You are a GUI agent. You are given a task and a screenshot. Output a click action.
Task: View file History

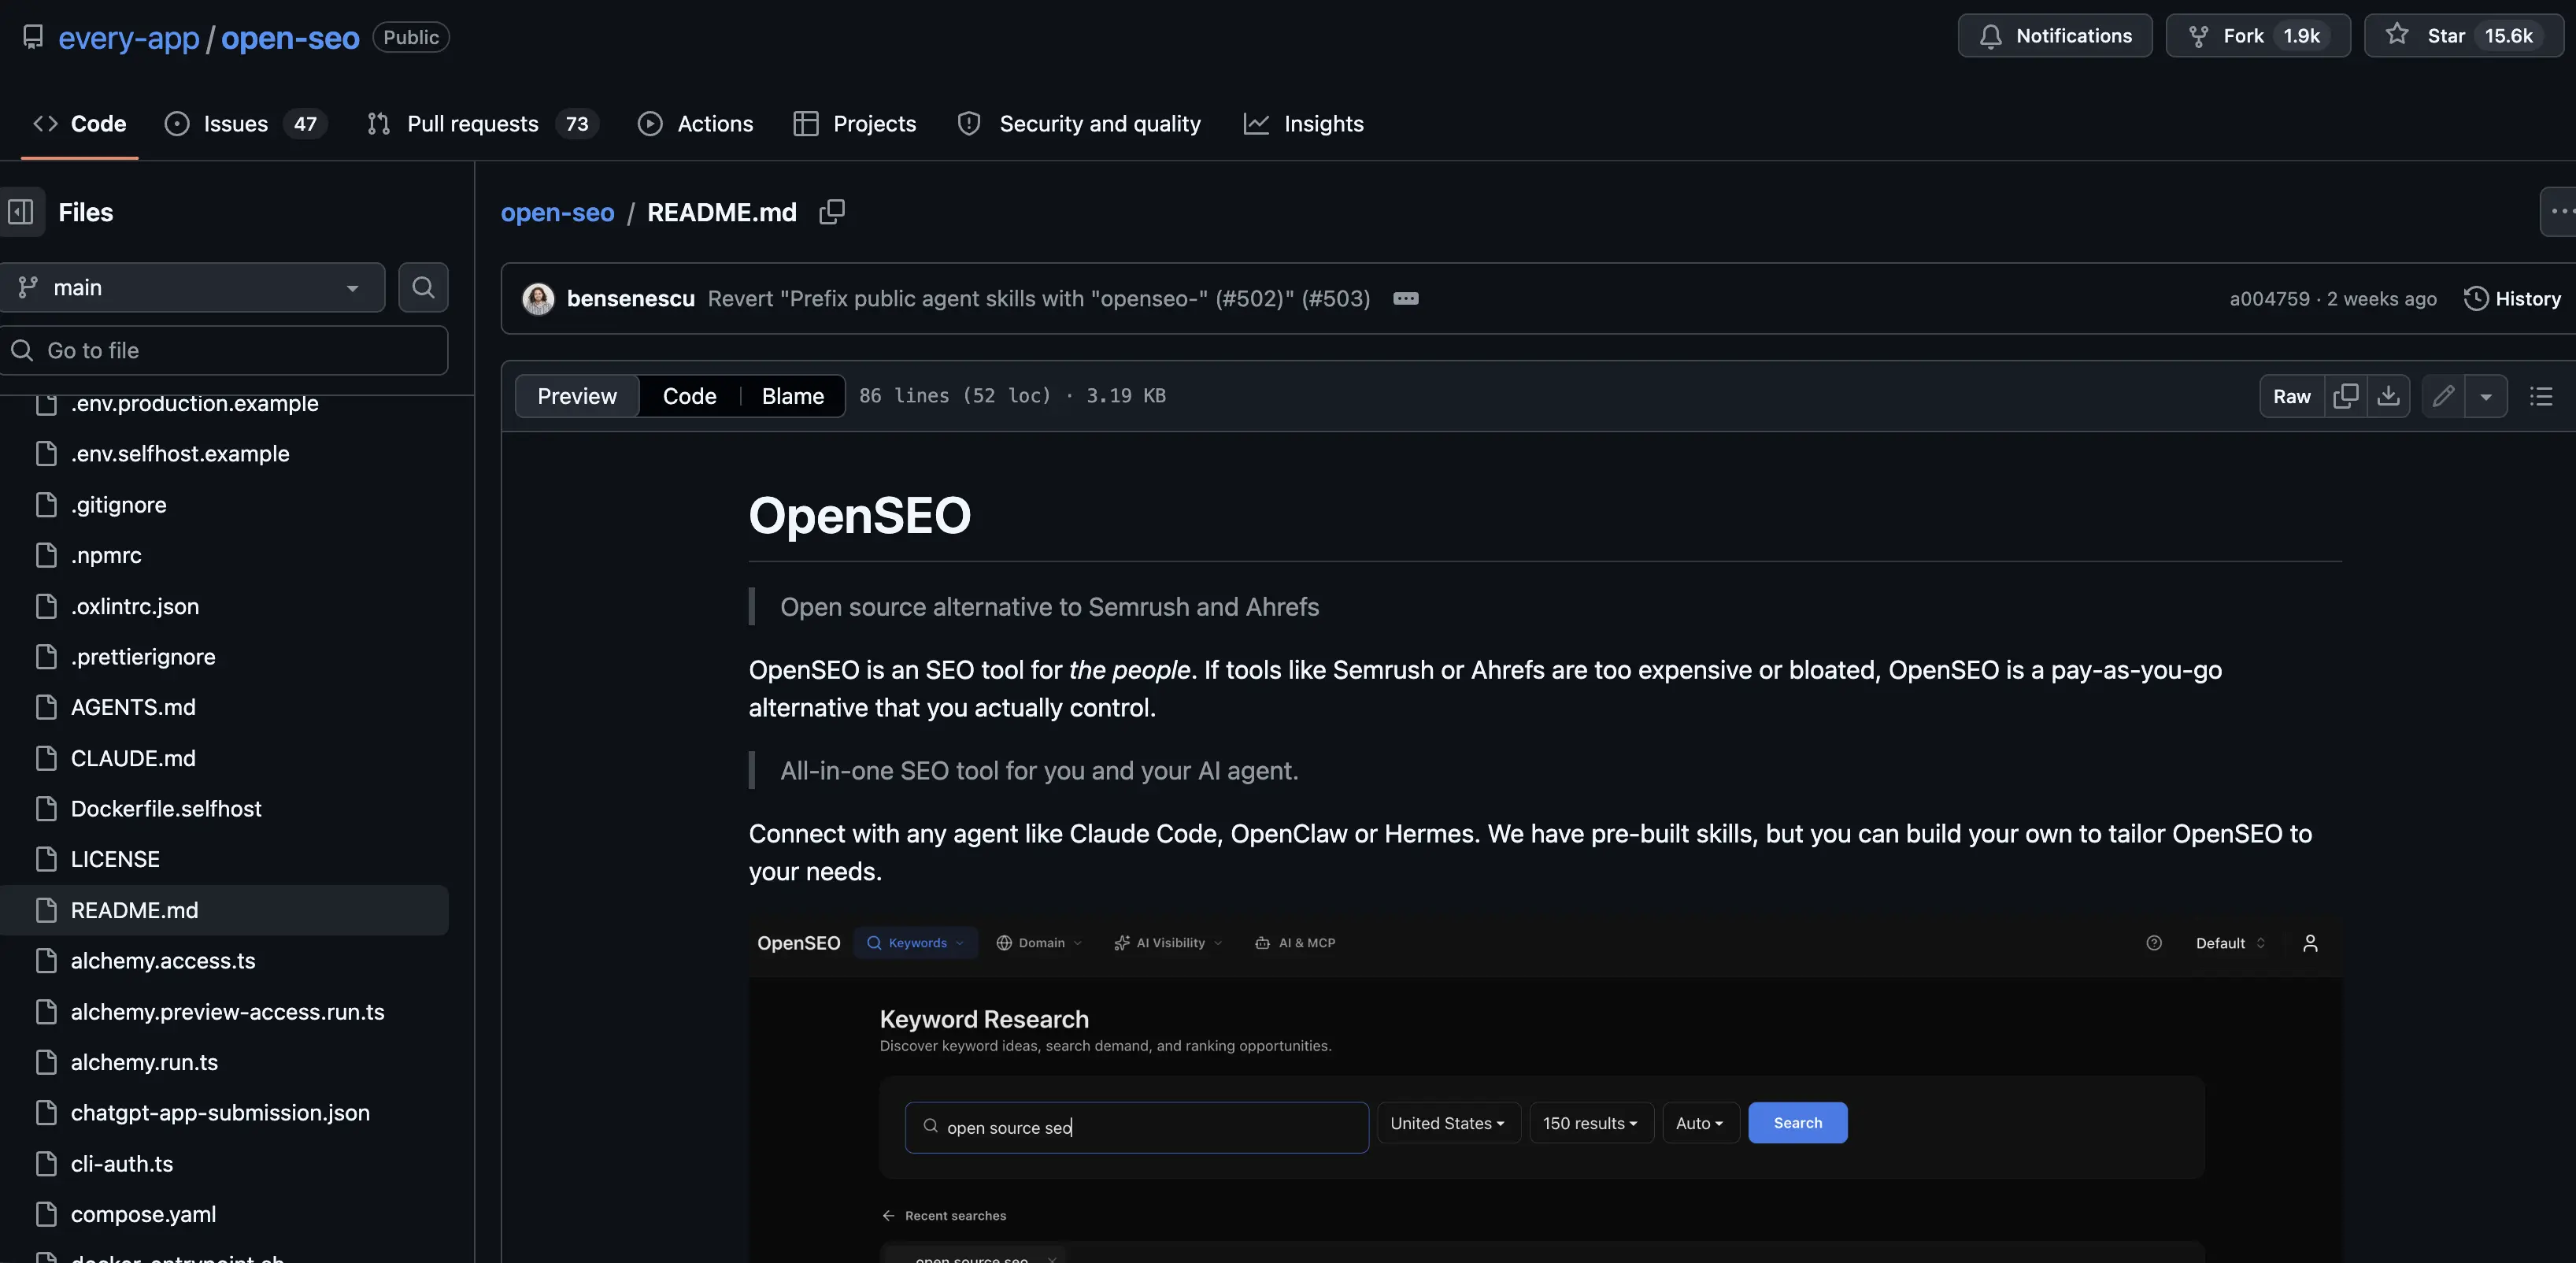2512,299
